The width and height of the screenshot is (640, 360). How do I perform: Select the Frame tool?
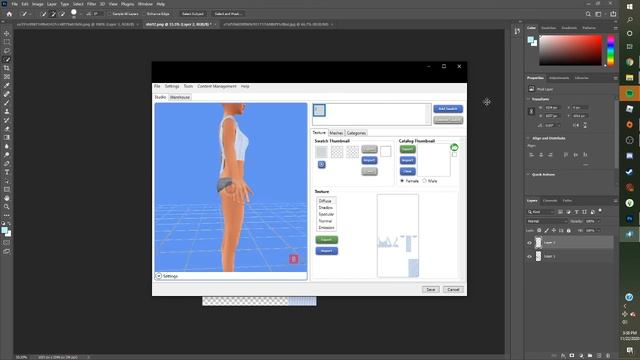7,77
